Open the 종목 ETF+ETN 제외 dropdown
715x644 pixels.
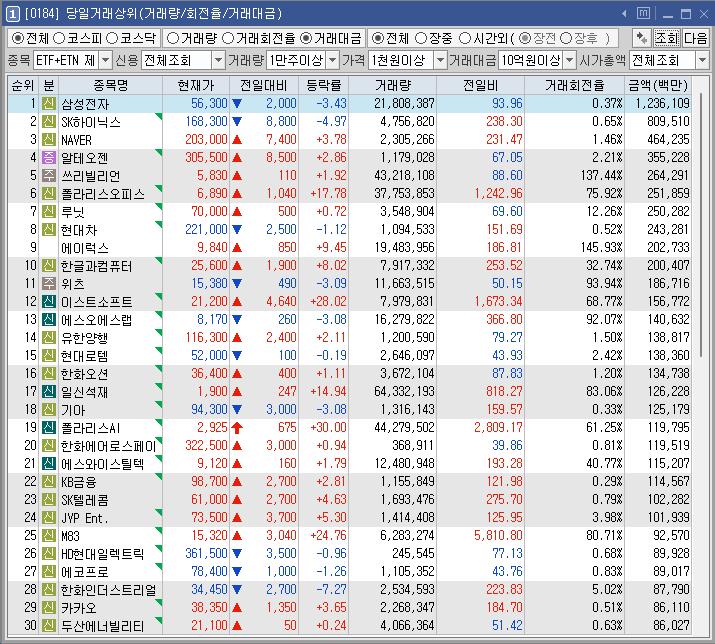click(105, 60)
